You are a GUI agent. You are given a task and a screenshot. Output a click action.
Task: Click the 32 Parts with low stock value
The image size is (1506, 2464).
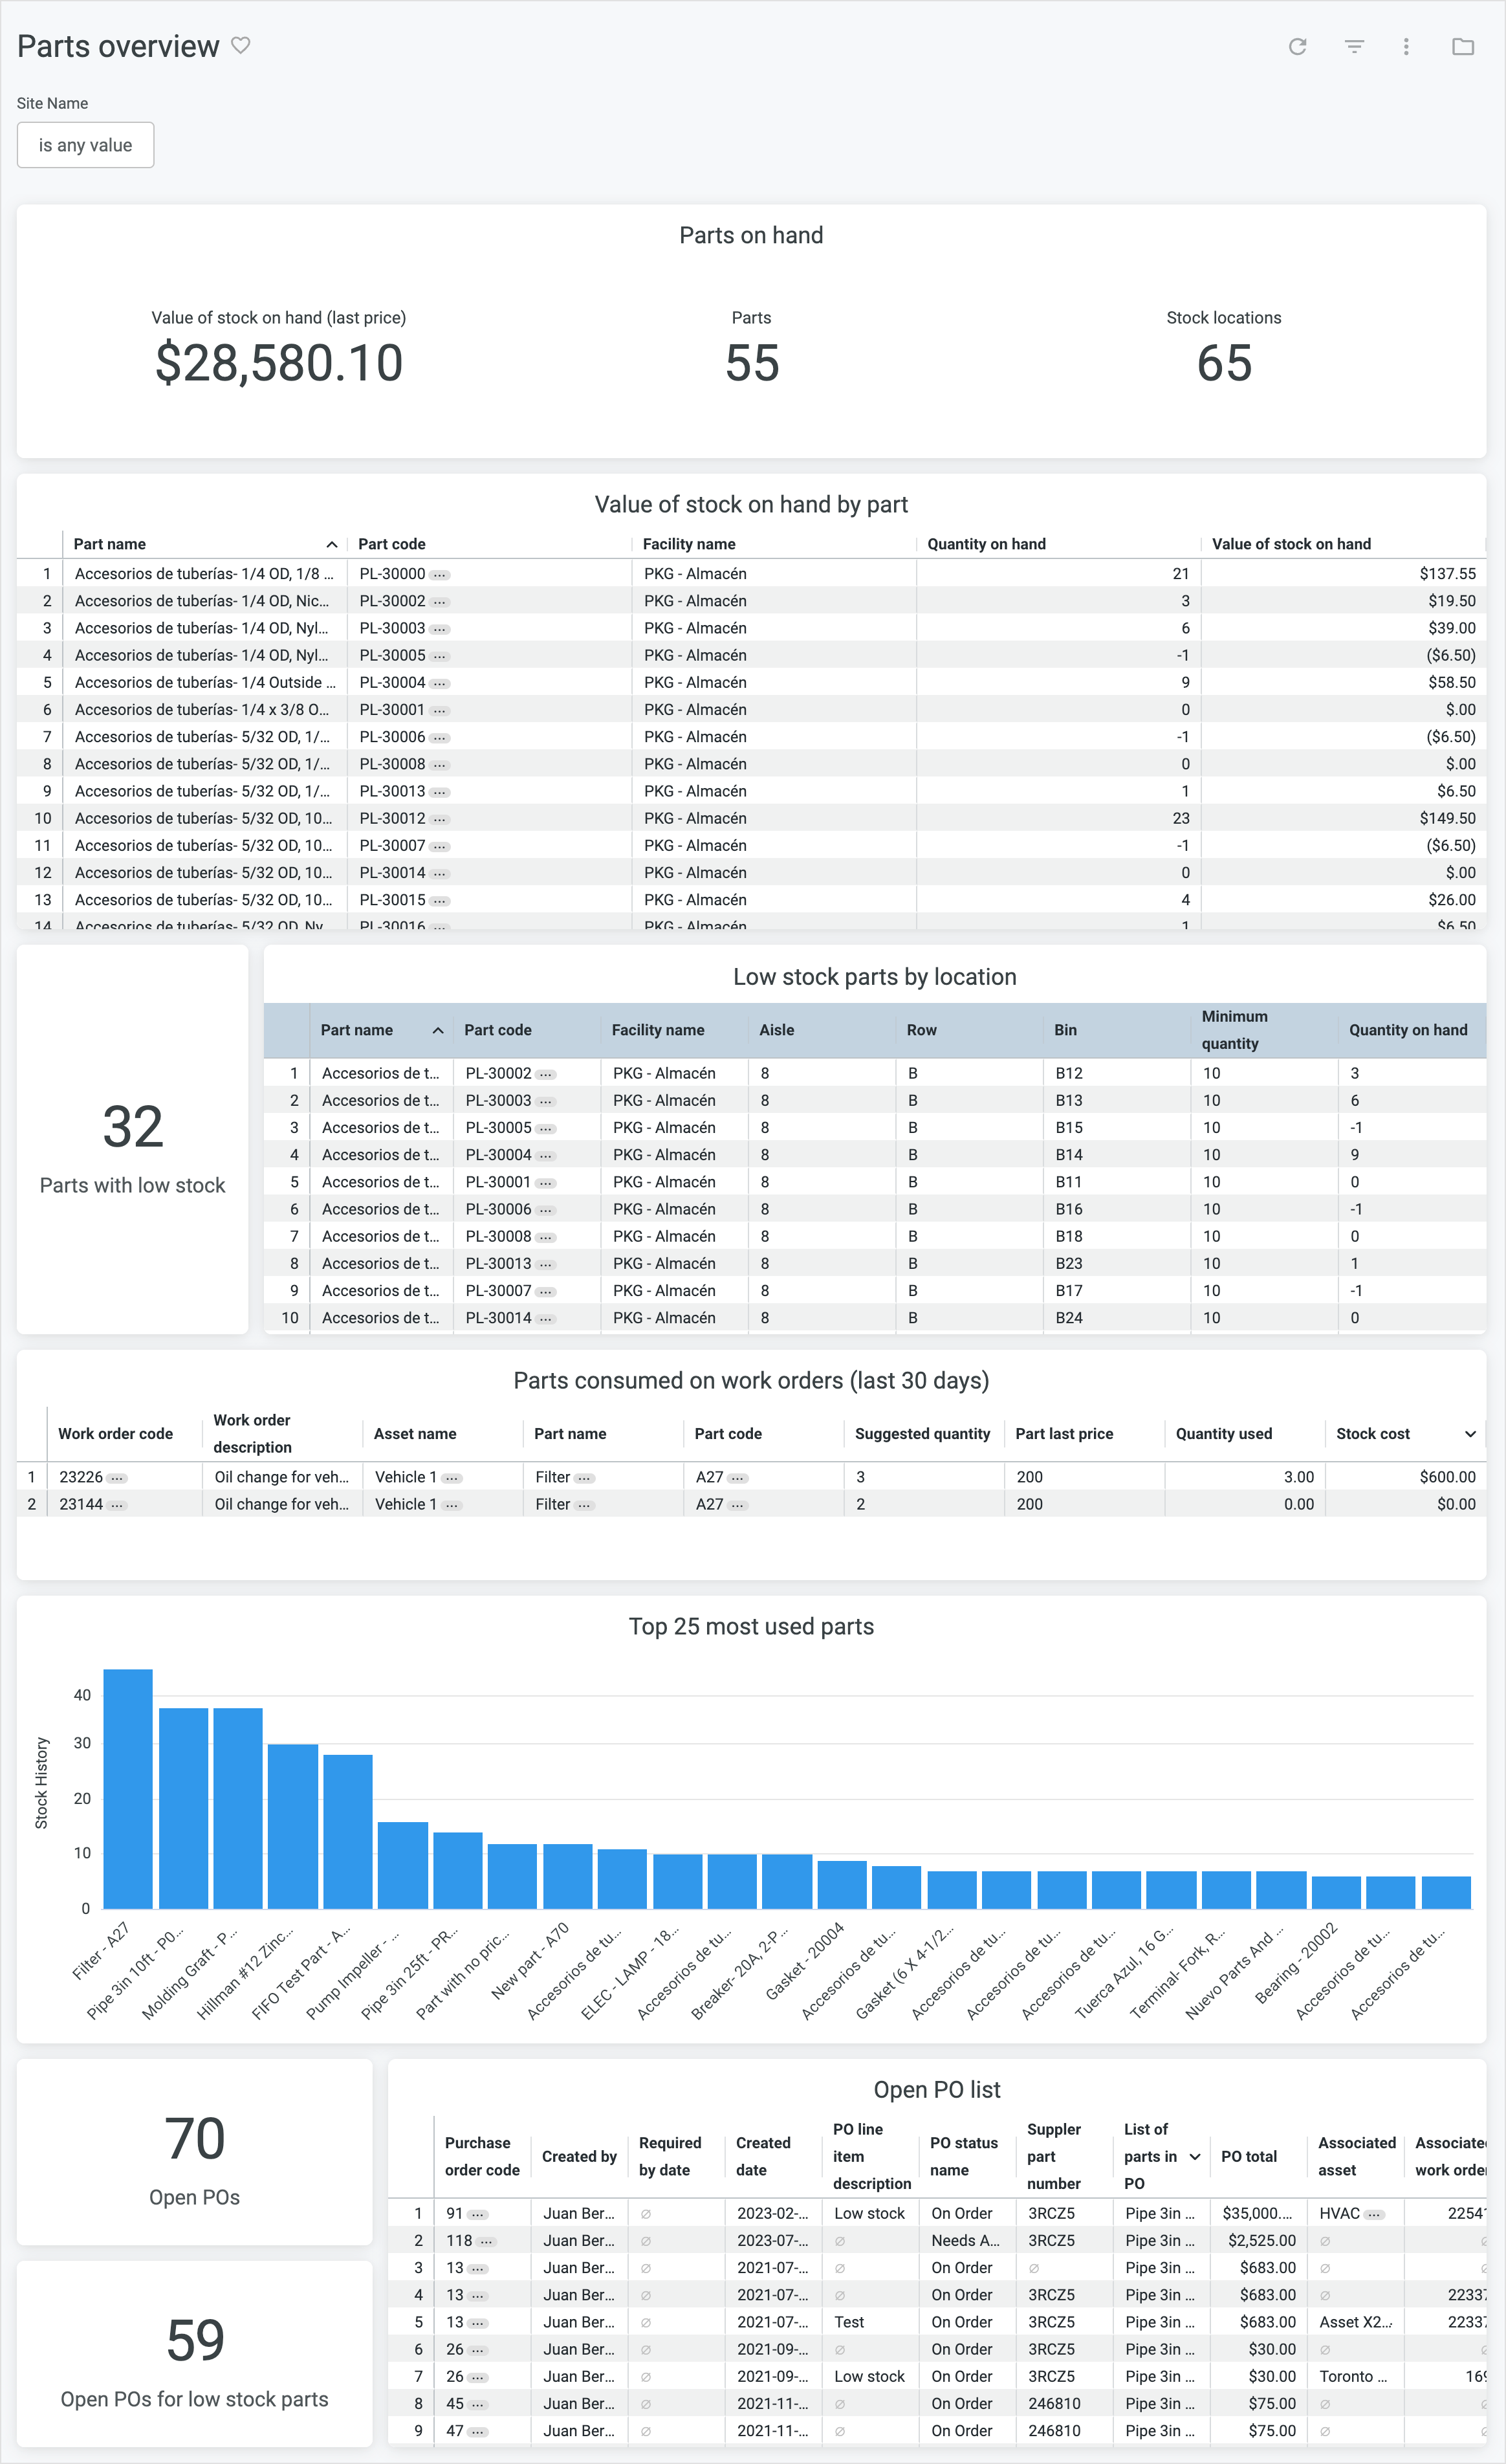pos(132,1125)
